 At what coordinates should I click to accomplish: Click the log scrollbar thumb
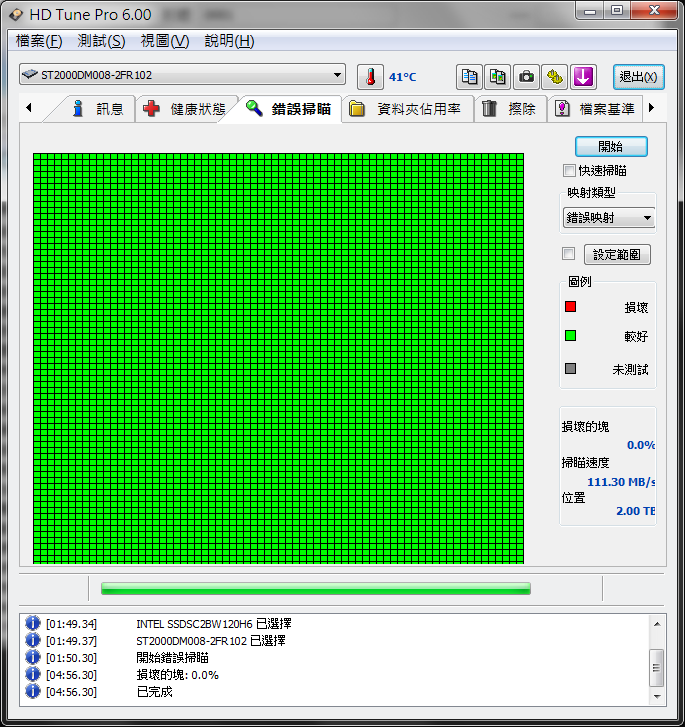coord(657,668)
